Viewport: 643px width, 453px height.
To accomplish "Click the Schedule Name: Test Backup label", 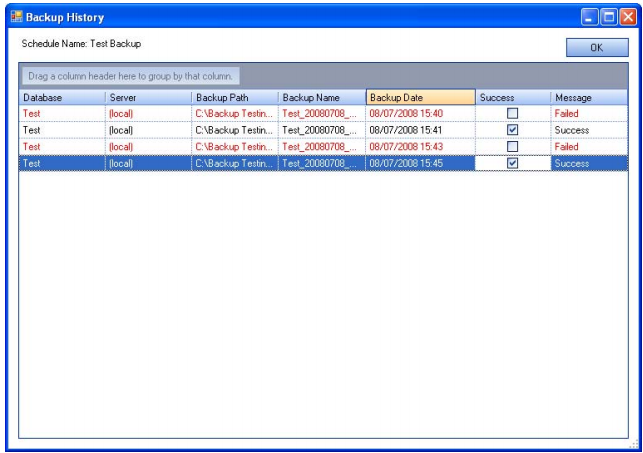I will point(81,44).
